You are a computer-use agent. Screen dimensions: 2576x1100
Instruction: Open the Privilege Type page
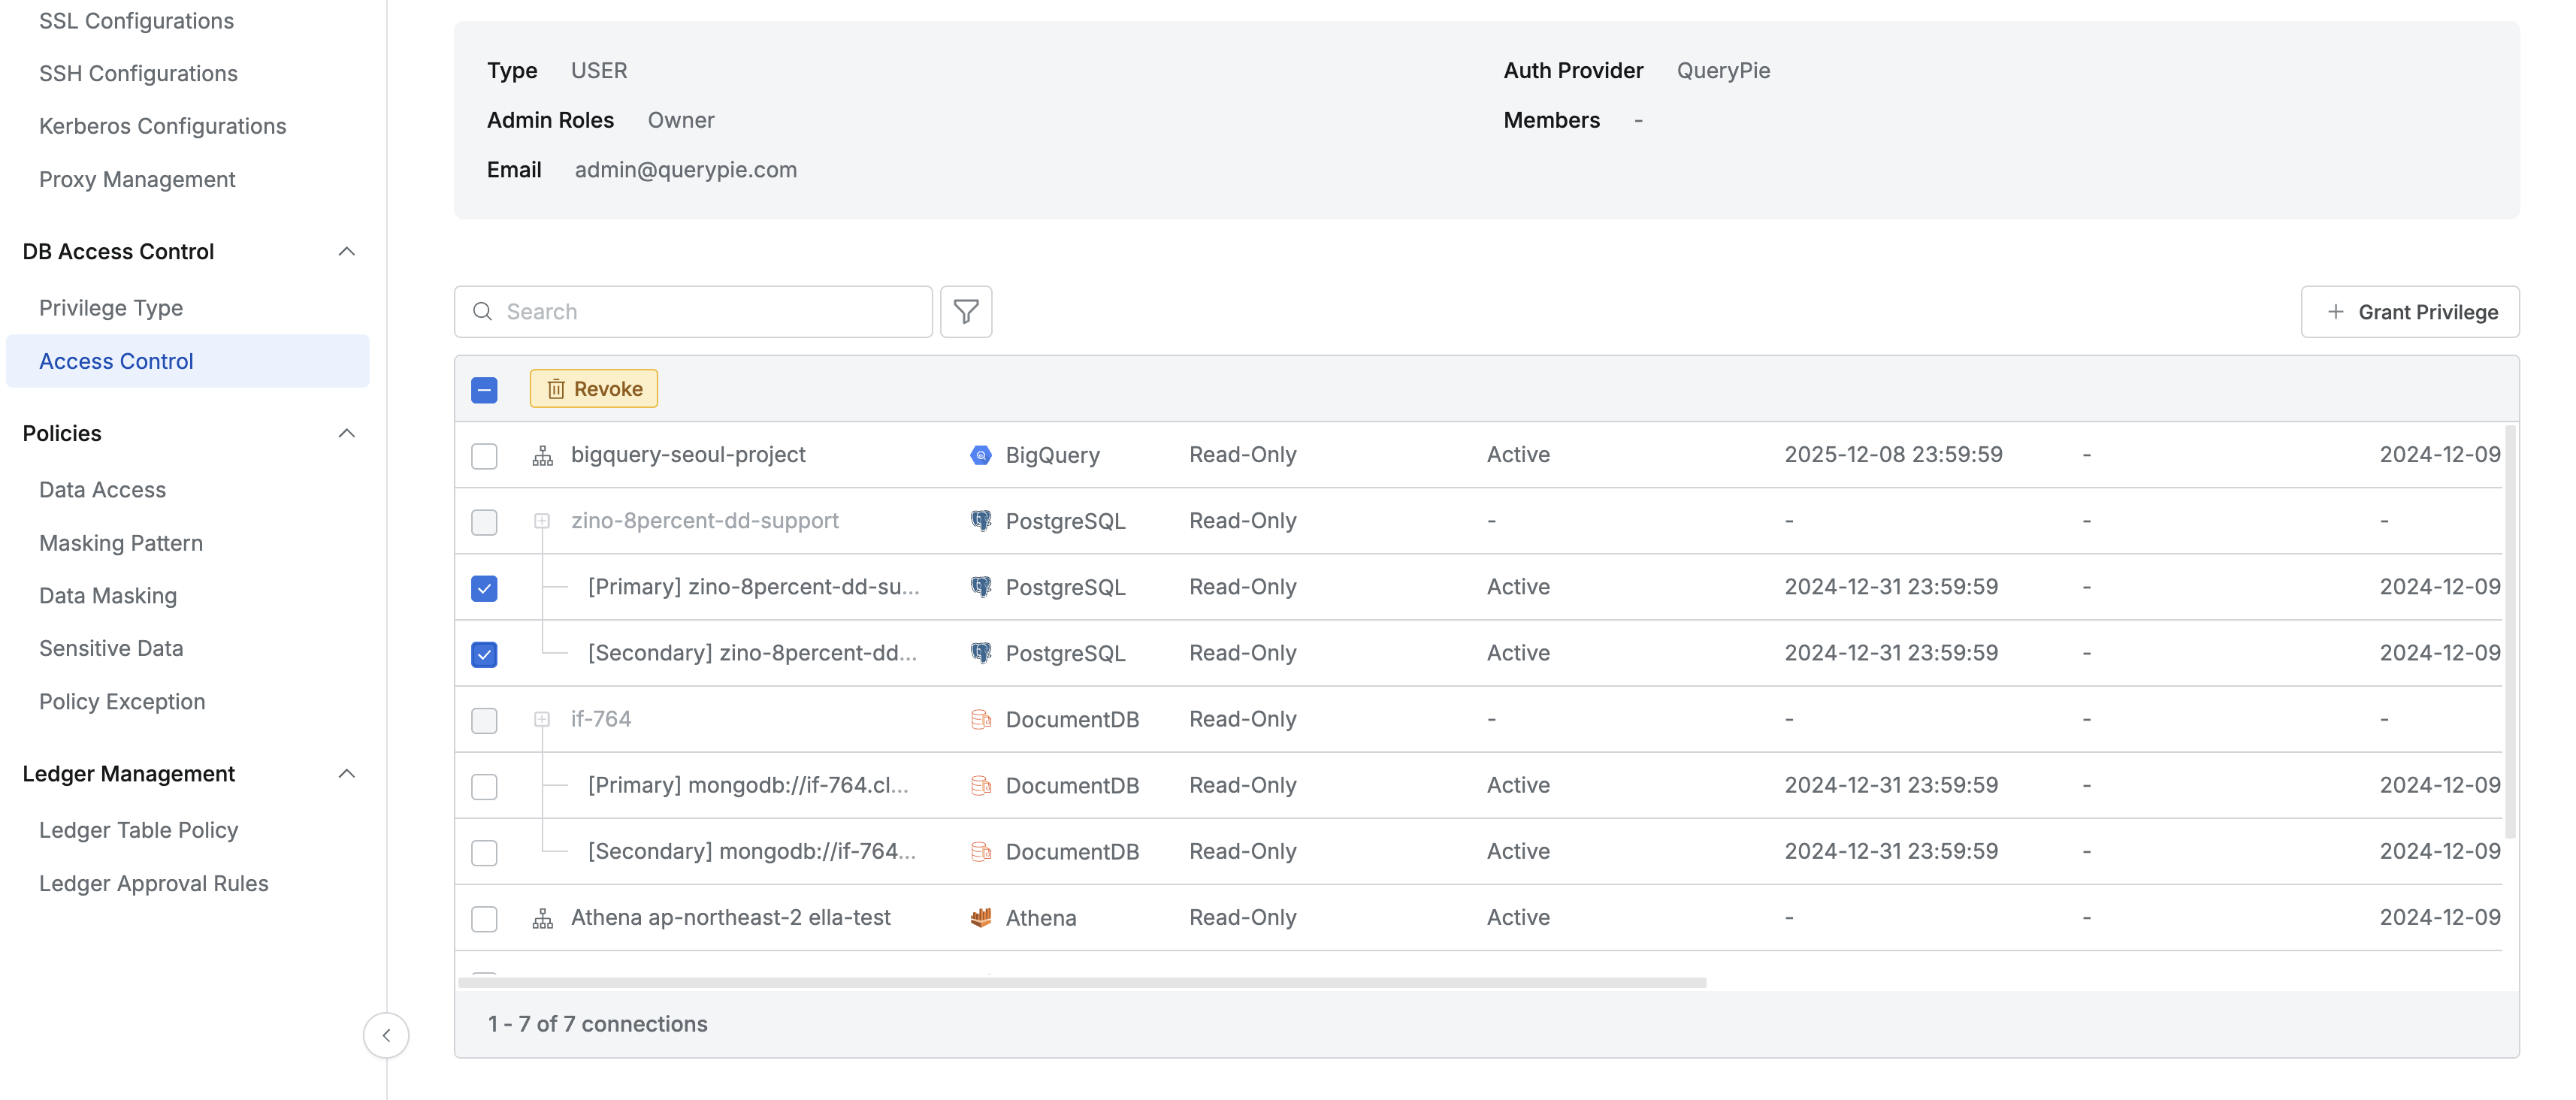[111, 307]
